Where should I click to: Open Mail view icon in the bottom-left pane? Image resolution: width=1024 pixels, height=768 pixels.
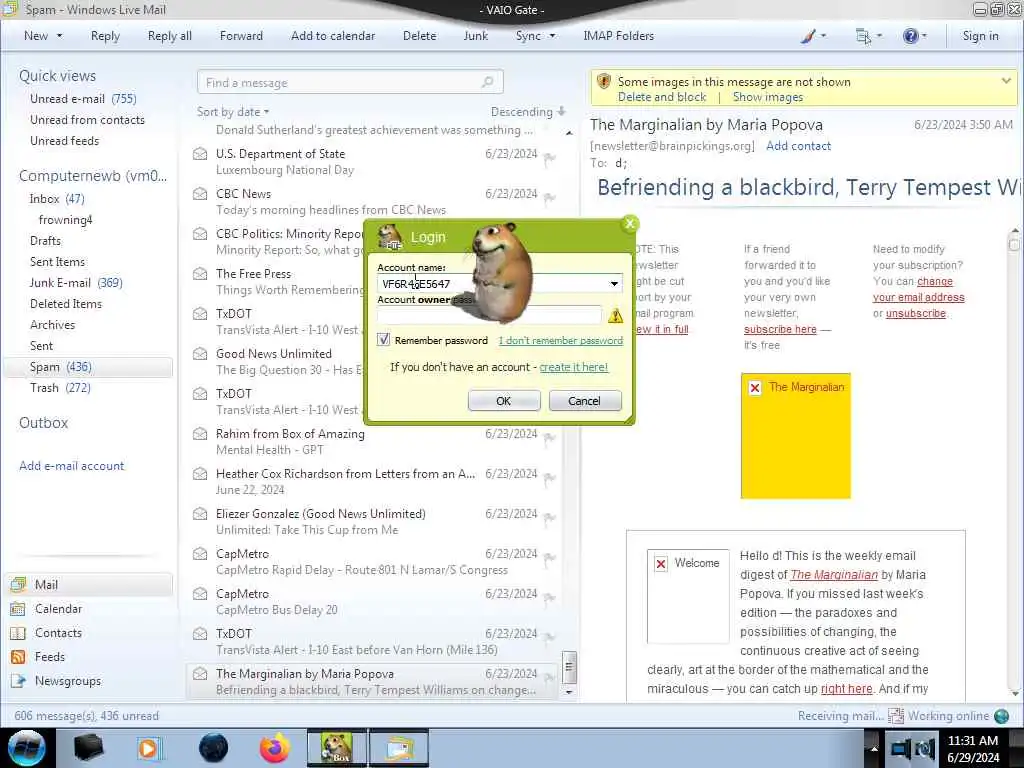coord(19,584)
